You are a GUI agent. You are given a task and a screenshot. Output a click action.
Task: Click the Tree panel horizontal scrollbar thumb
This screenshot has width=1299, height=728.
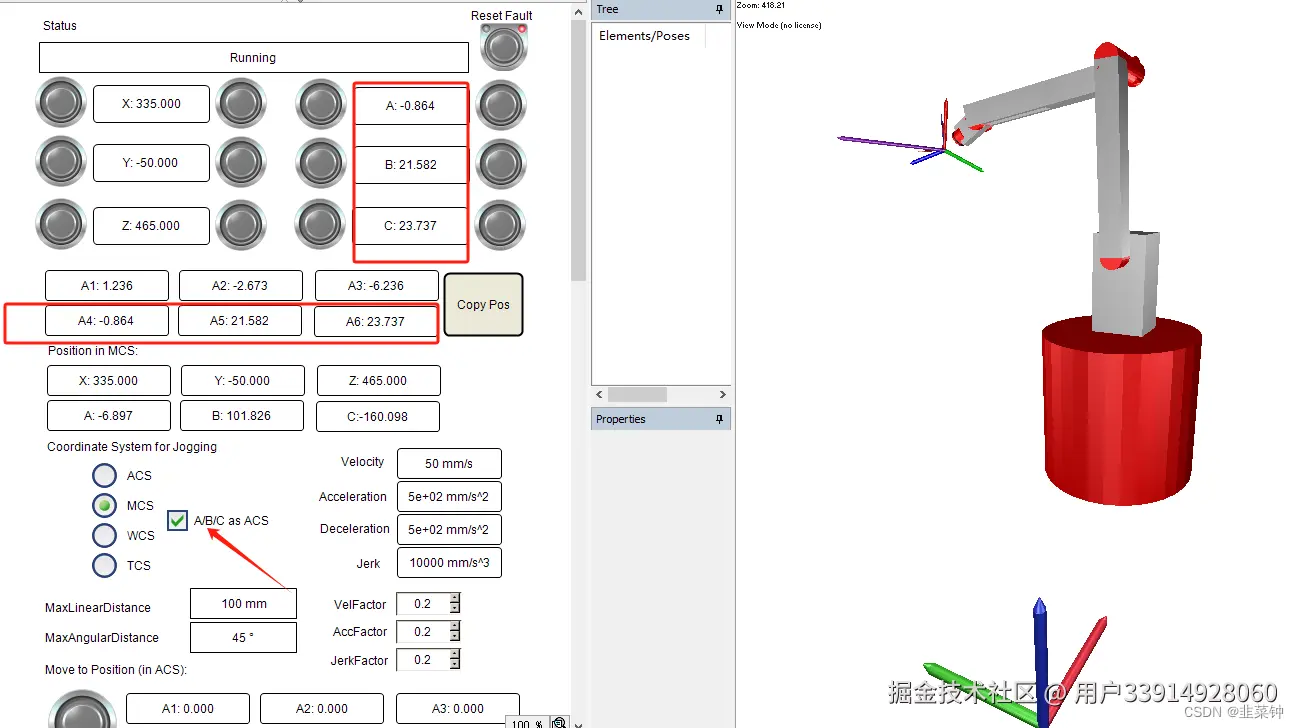(x=637, y=394)
